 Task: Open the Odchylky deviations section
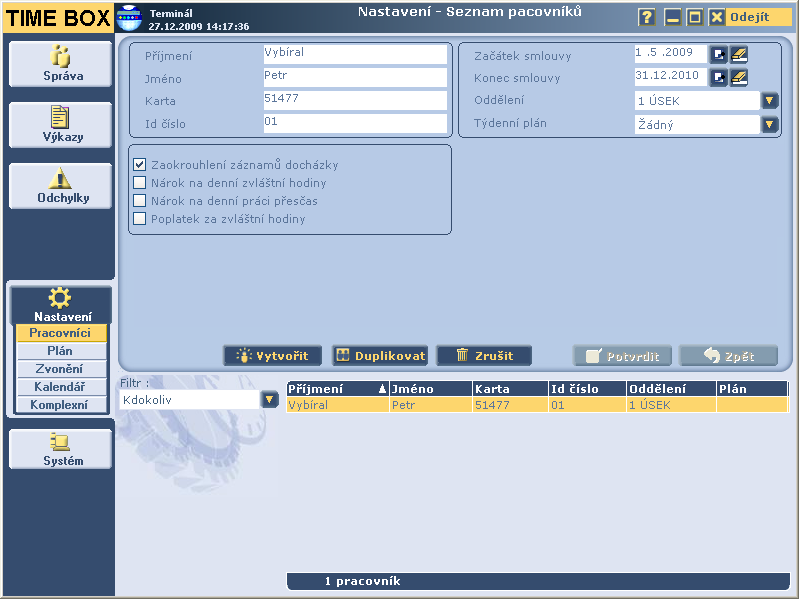pyautogui.click(x=61, y=186)
